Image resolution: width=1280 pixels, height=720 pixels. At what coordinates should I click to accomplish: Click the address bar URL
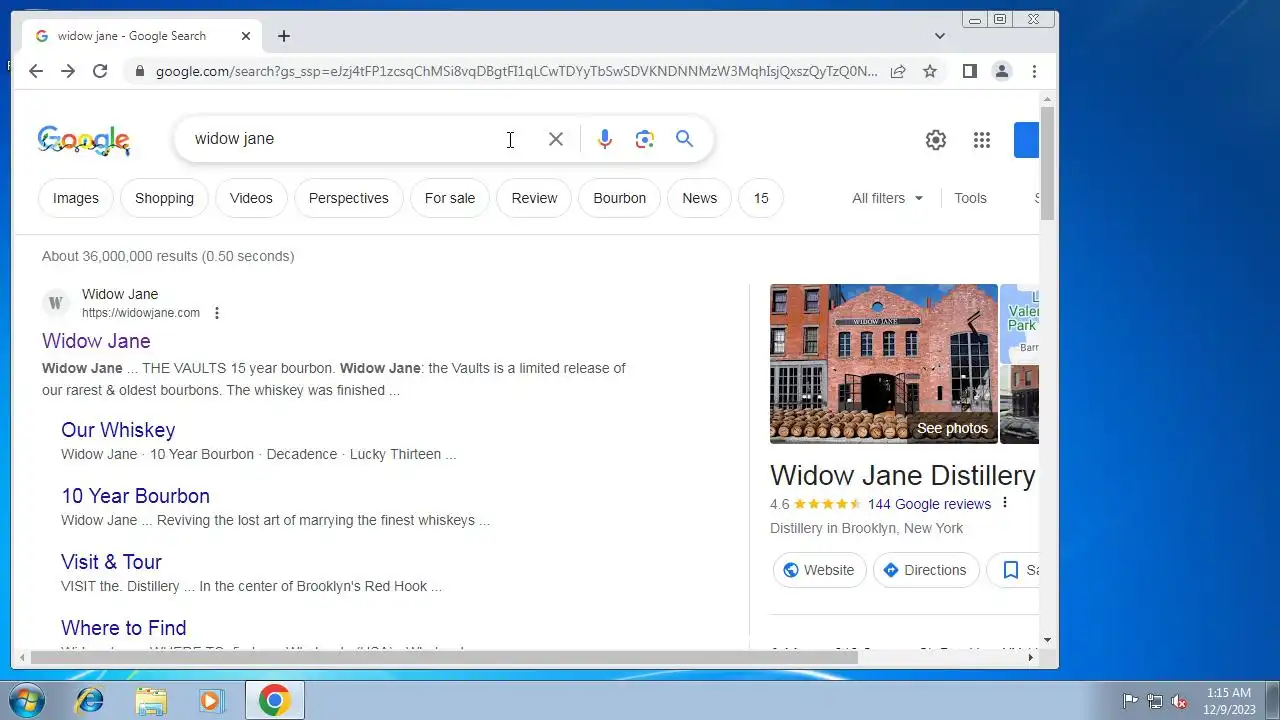click(x=516, y=71)
